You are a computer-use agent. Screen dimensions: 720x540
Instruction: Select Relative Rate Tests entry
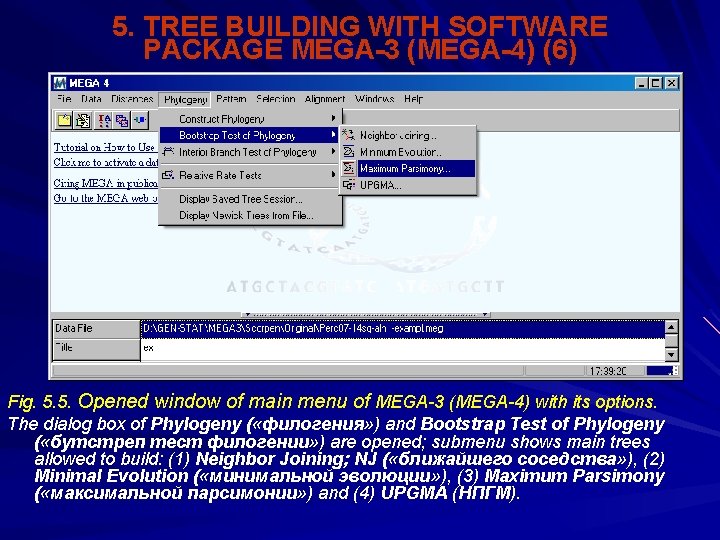coord(250,175)
